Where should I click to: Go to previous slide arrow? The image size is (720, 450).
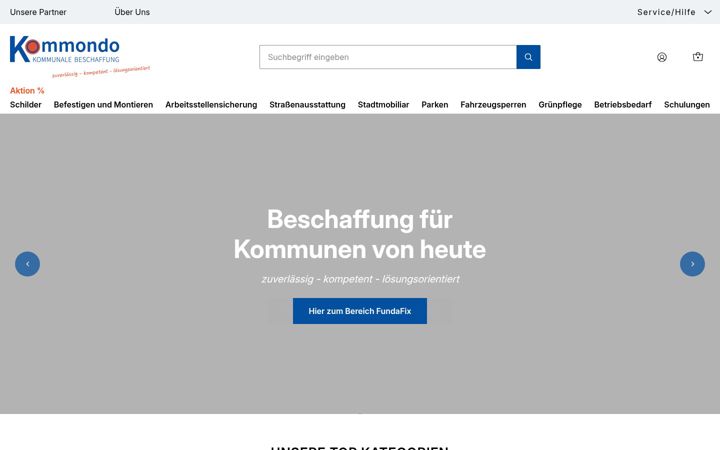tap(28, 264)
